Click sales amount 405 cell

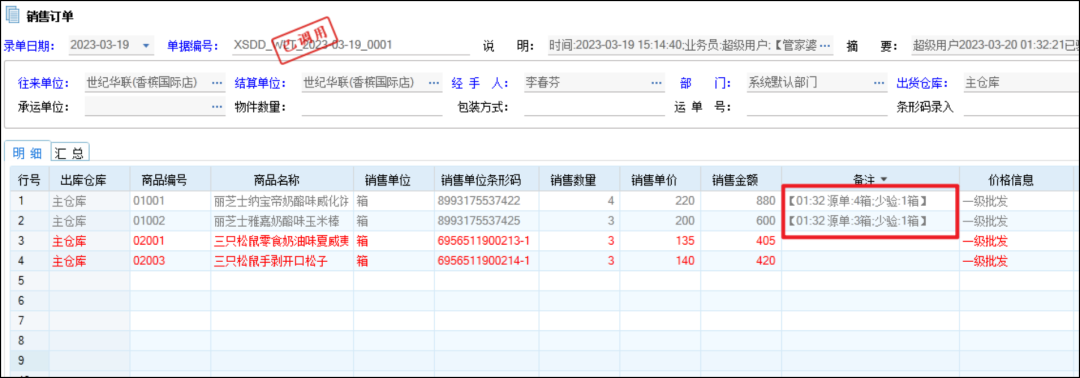pyautogui.click(x=741, y=241)
